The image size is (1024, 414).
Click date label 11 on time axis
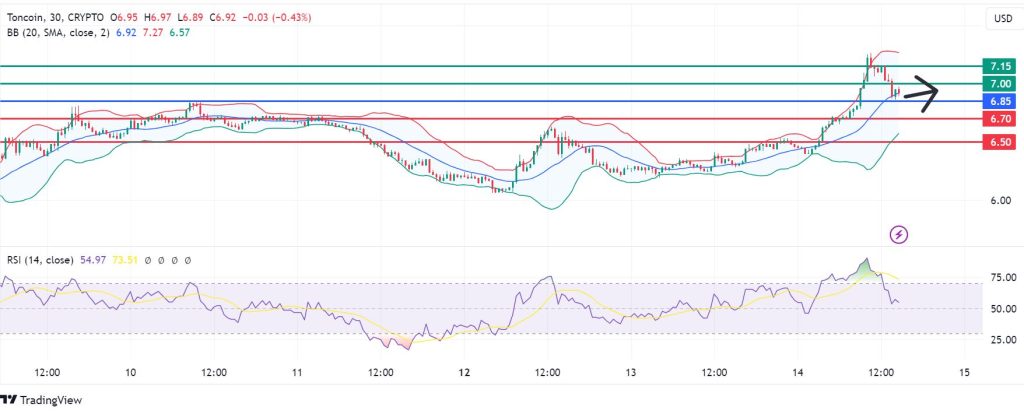tap(297, 372)
